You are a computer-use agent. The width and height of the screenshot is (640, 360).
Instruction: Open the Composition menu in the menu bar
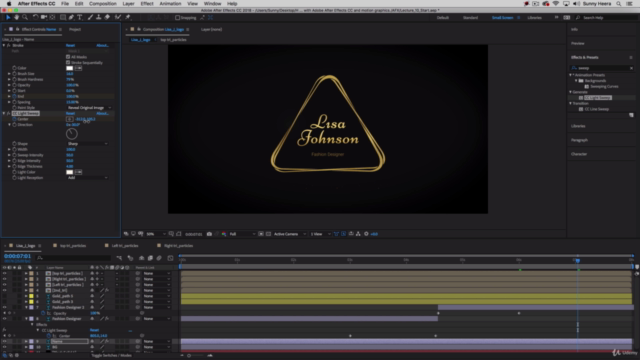(x=103, y=4)
